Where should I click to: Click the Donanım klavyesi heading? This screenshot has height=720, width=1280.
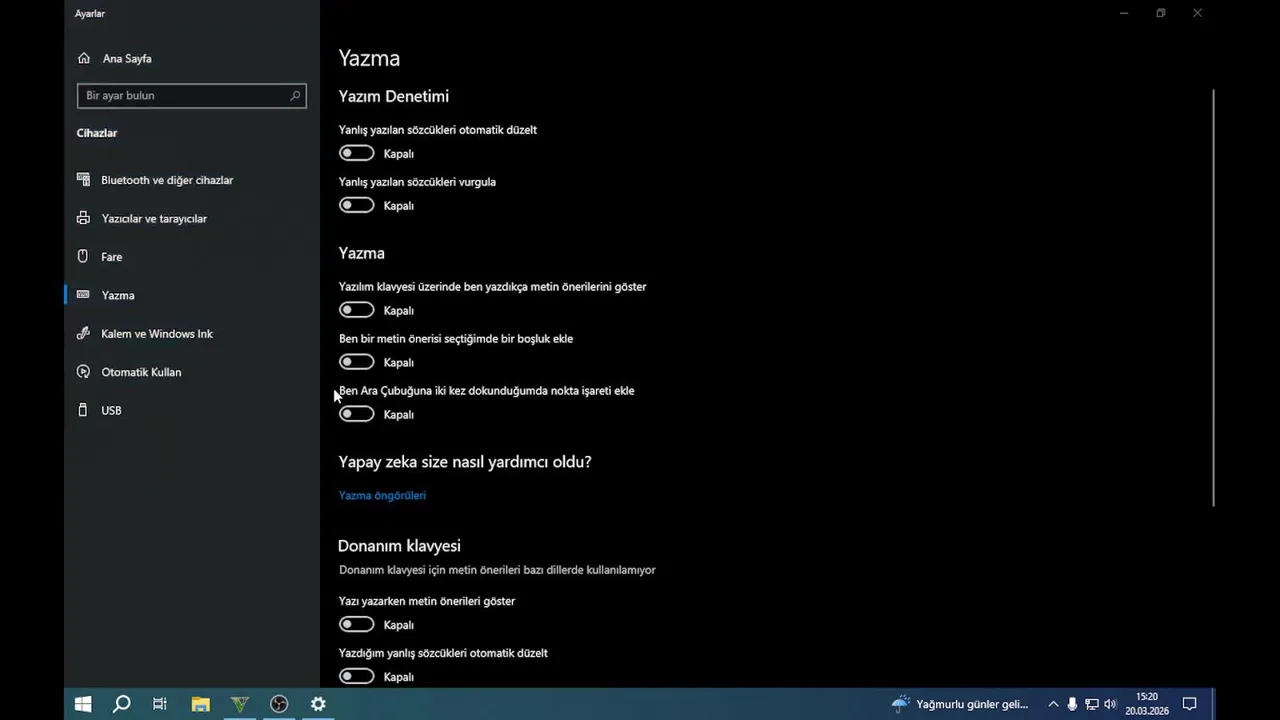pos(399,546)
